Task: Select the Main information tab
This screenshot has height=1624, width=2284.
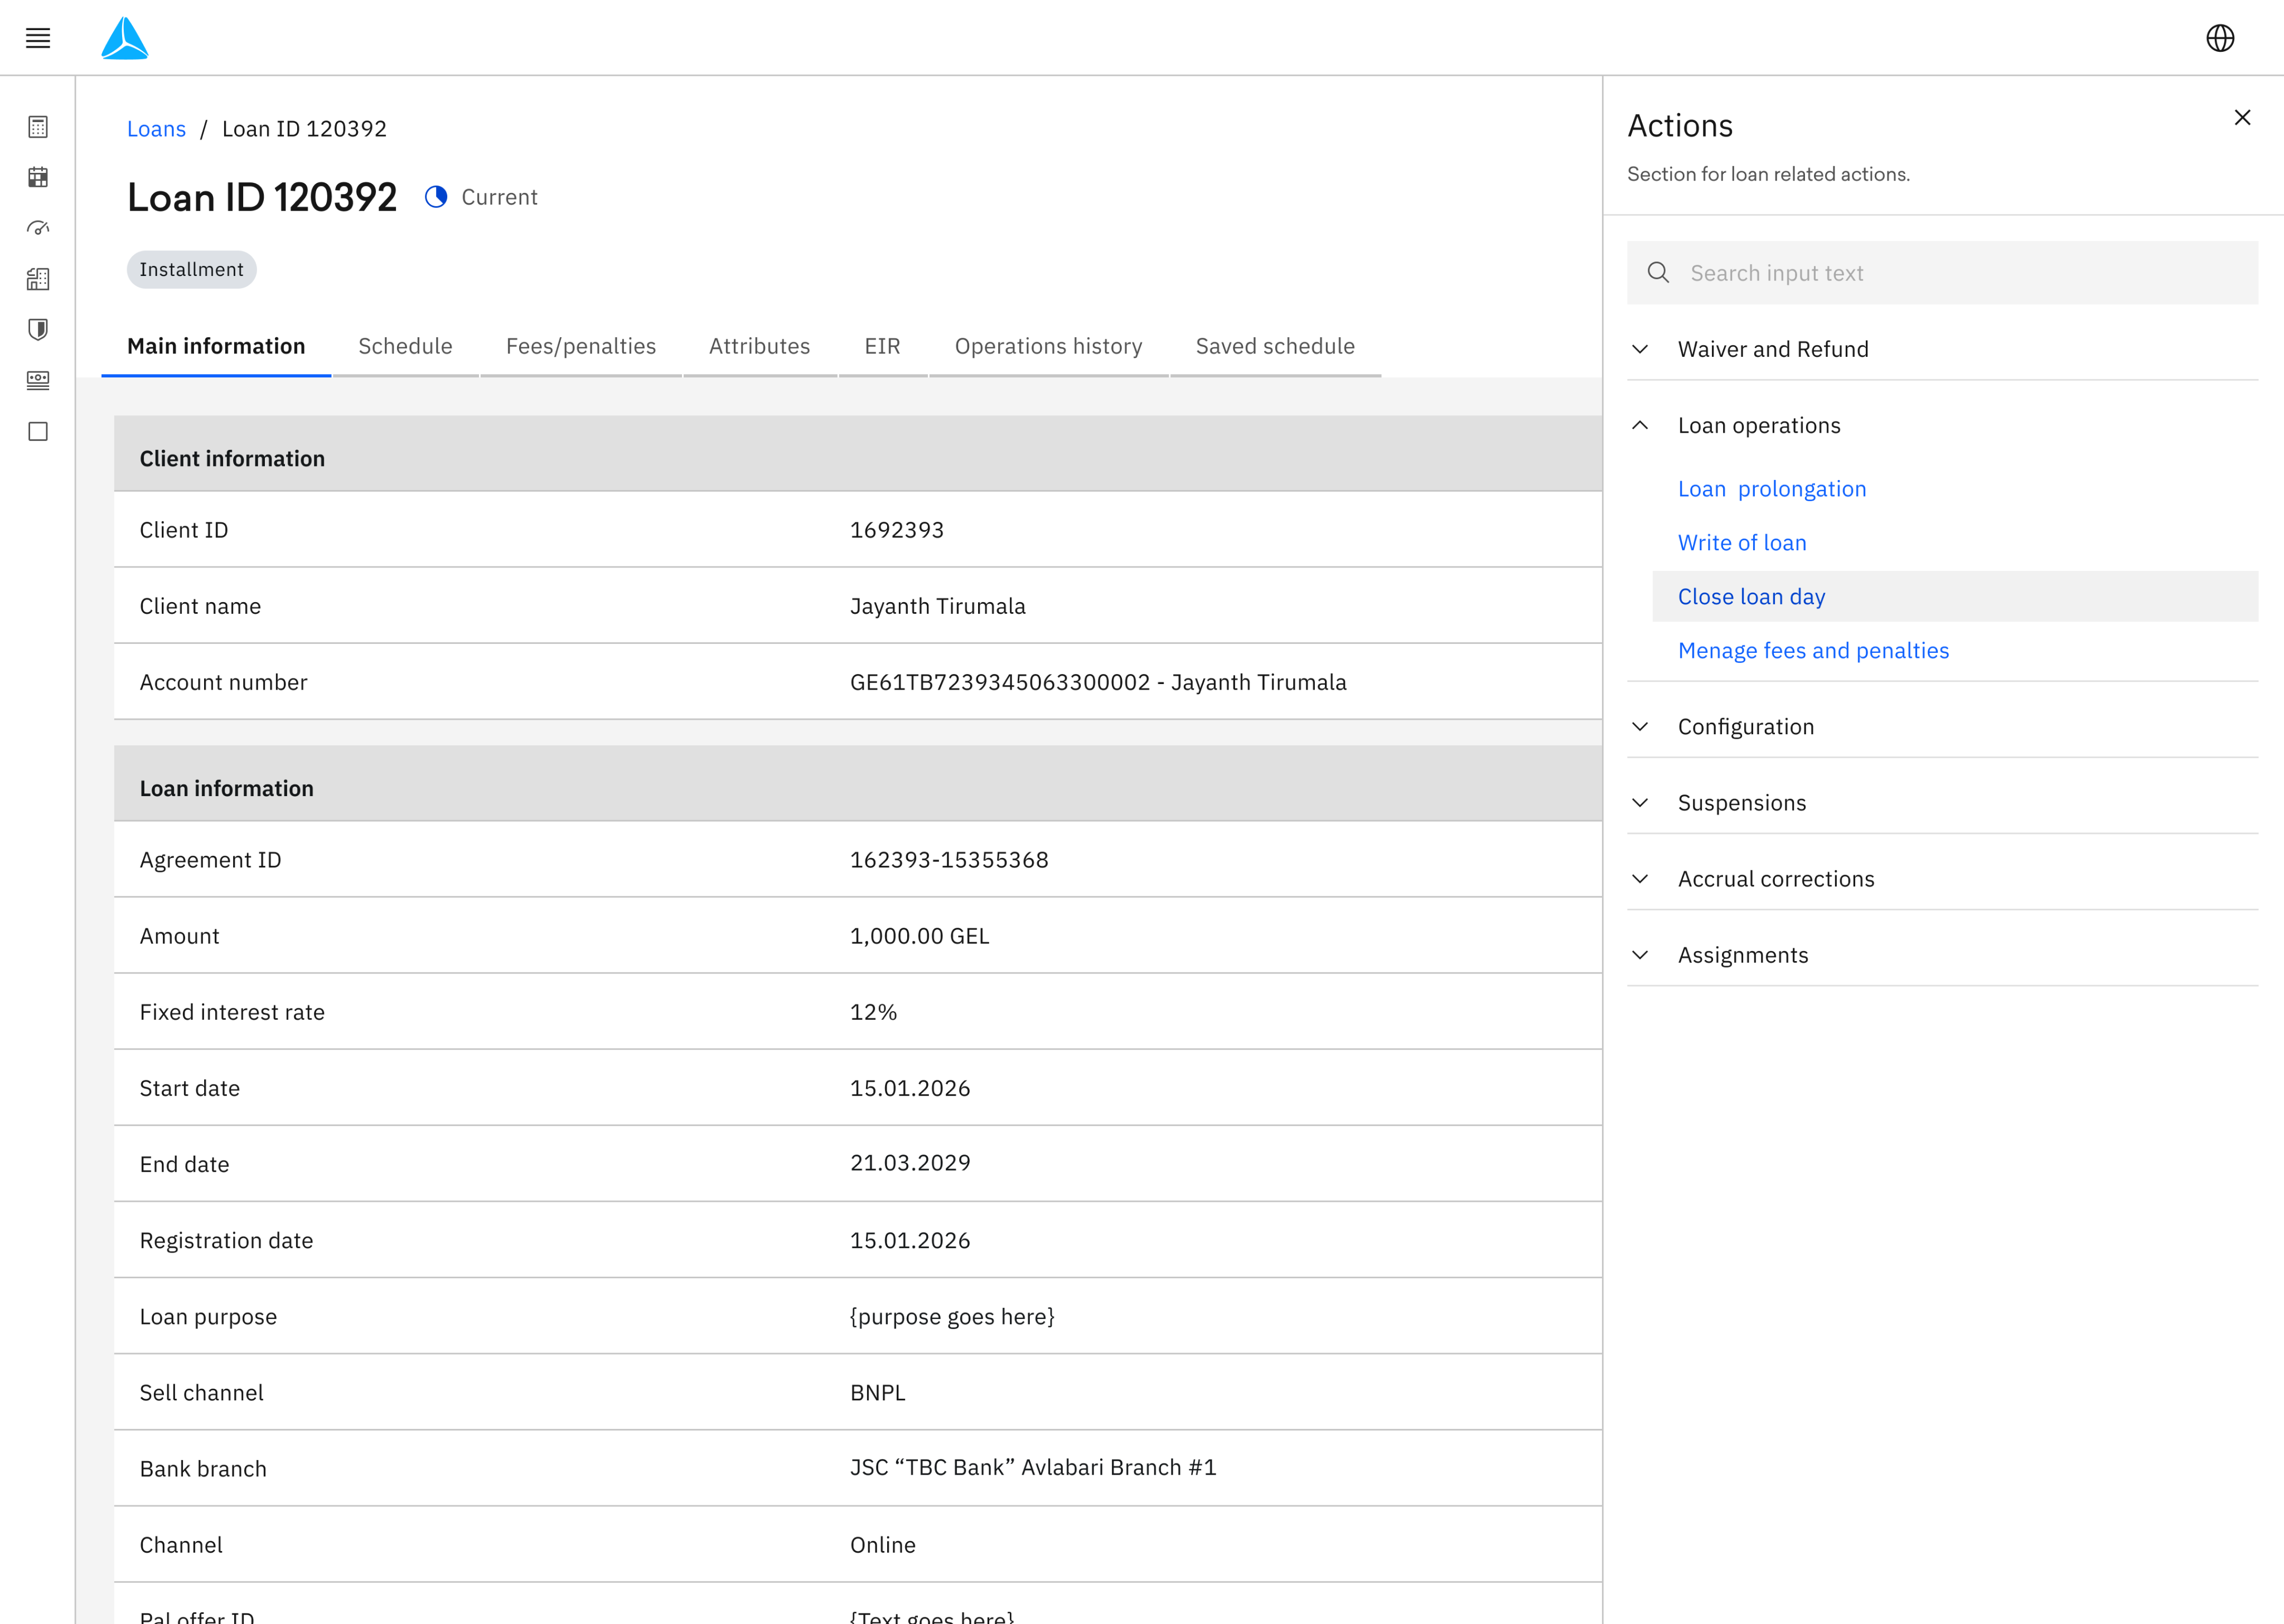Action: point(216,346)
